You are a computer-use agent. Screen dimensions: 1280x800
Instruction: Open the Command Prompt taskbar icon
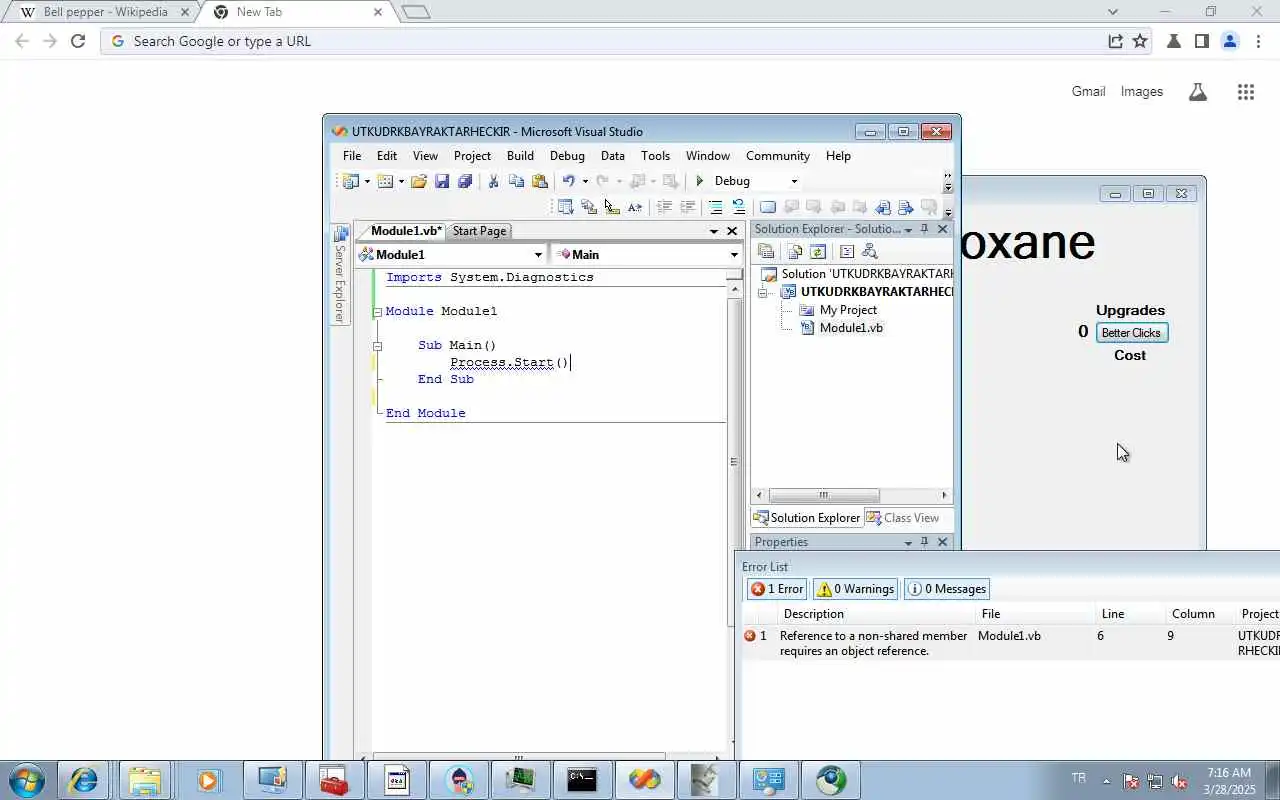pyautogui.click(x=581, y=780)
